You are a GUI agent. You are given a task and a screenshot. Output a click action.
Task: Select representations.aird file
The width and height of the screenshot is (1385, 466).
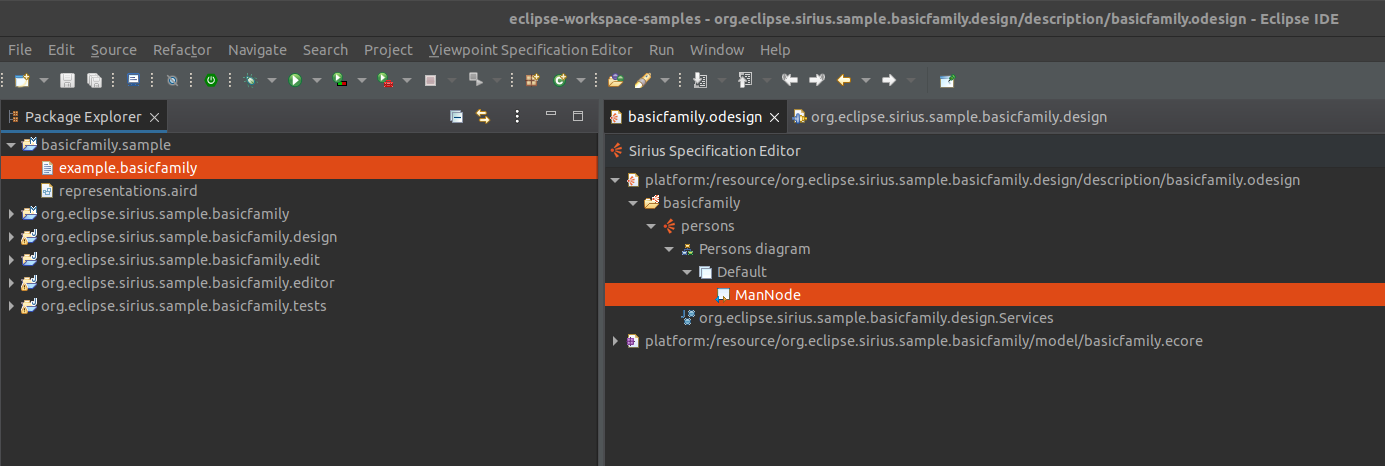pyautogui.click(x=128, y=191)
